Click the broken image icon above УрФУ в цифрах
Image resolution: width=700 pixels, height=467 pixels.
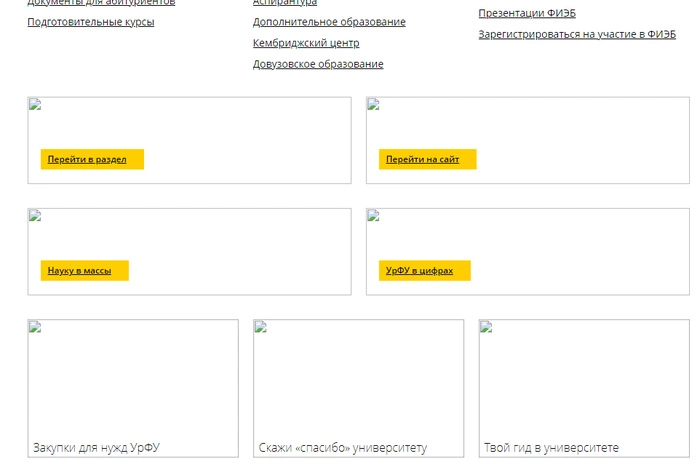374,216
